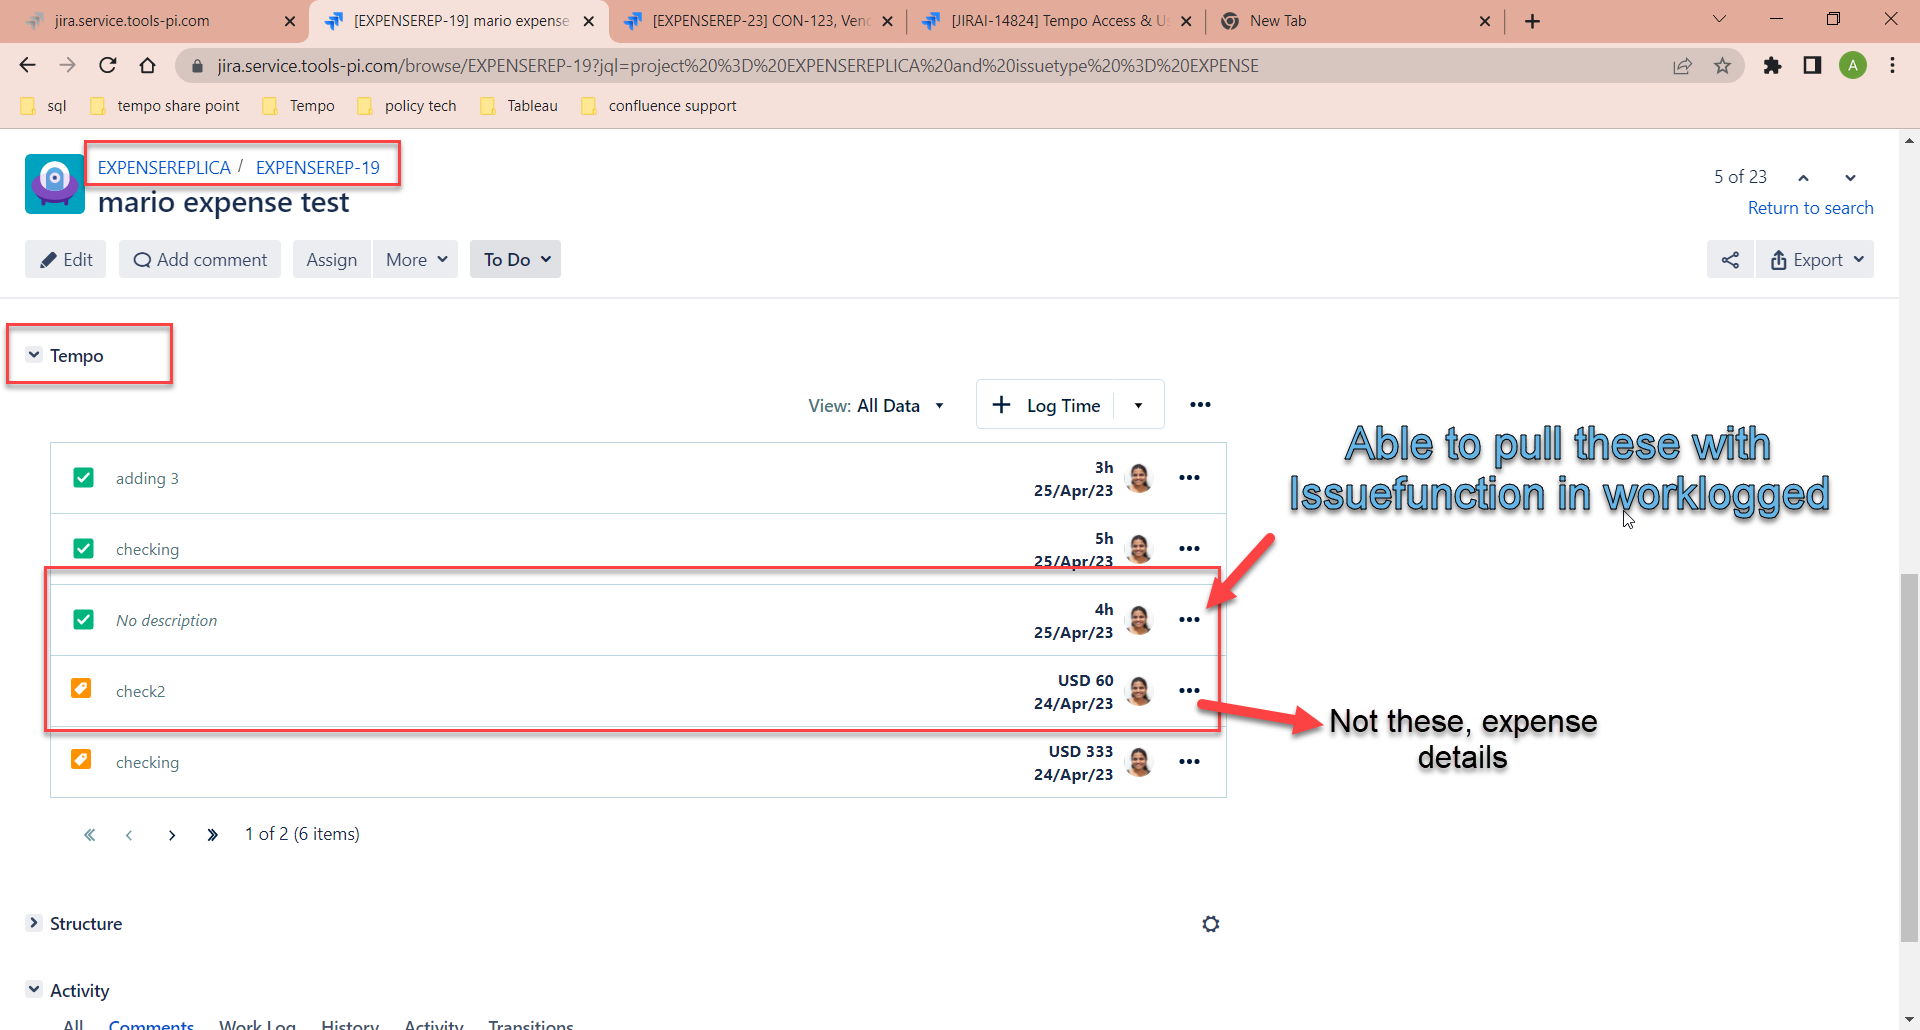The height and width of the screenshot is (1030, 1920).
Task: Go to last page of worklog list
Action: coord(212,835)
